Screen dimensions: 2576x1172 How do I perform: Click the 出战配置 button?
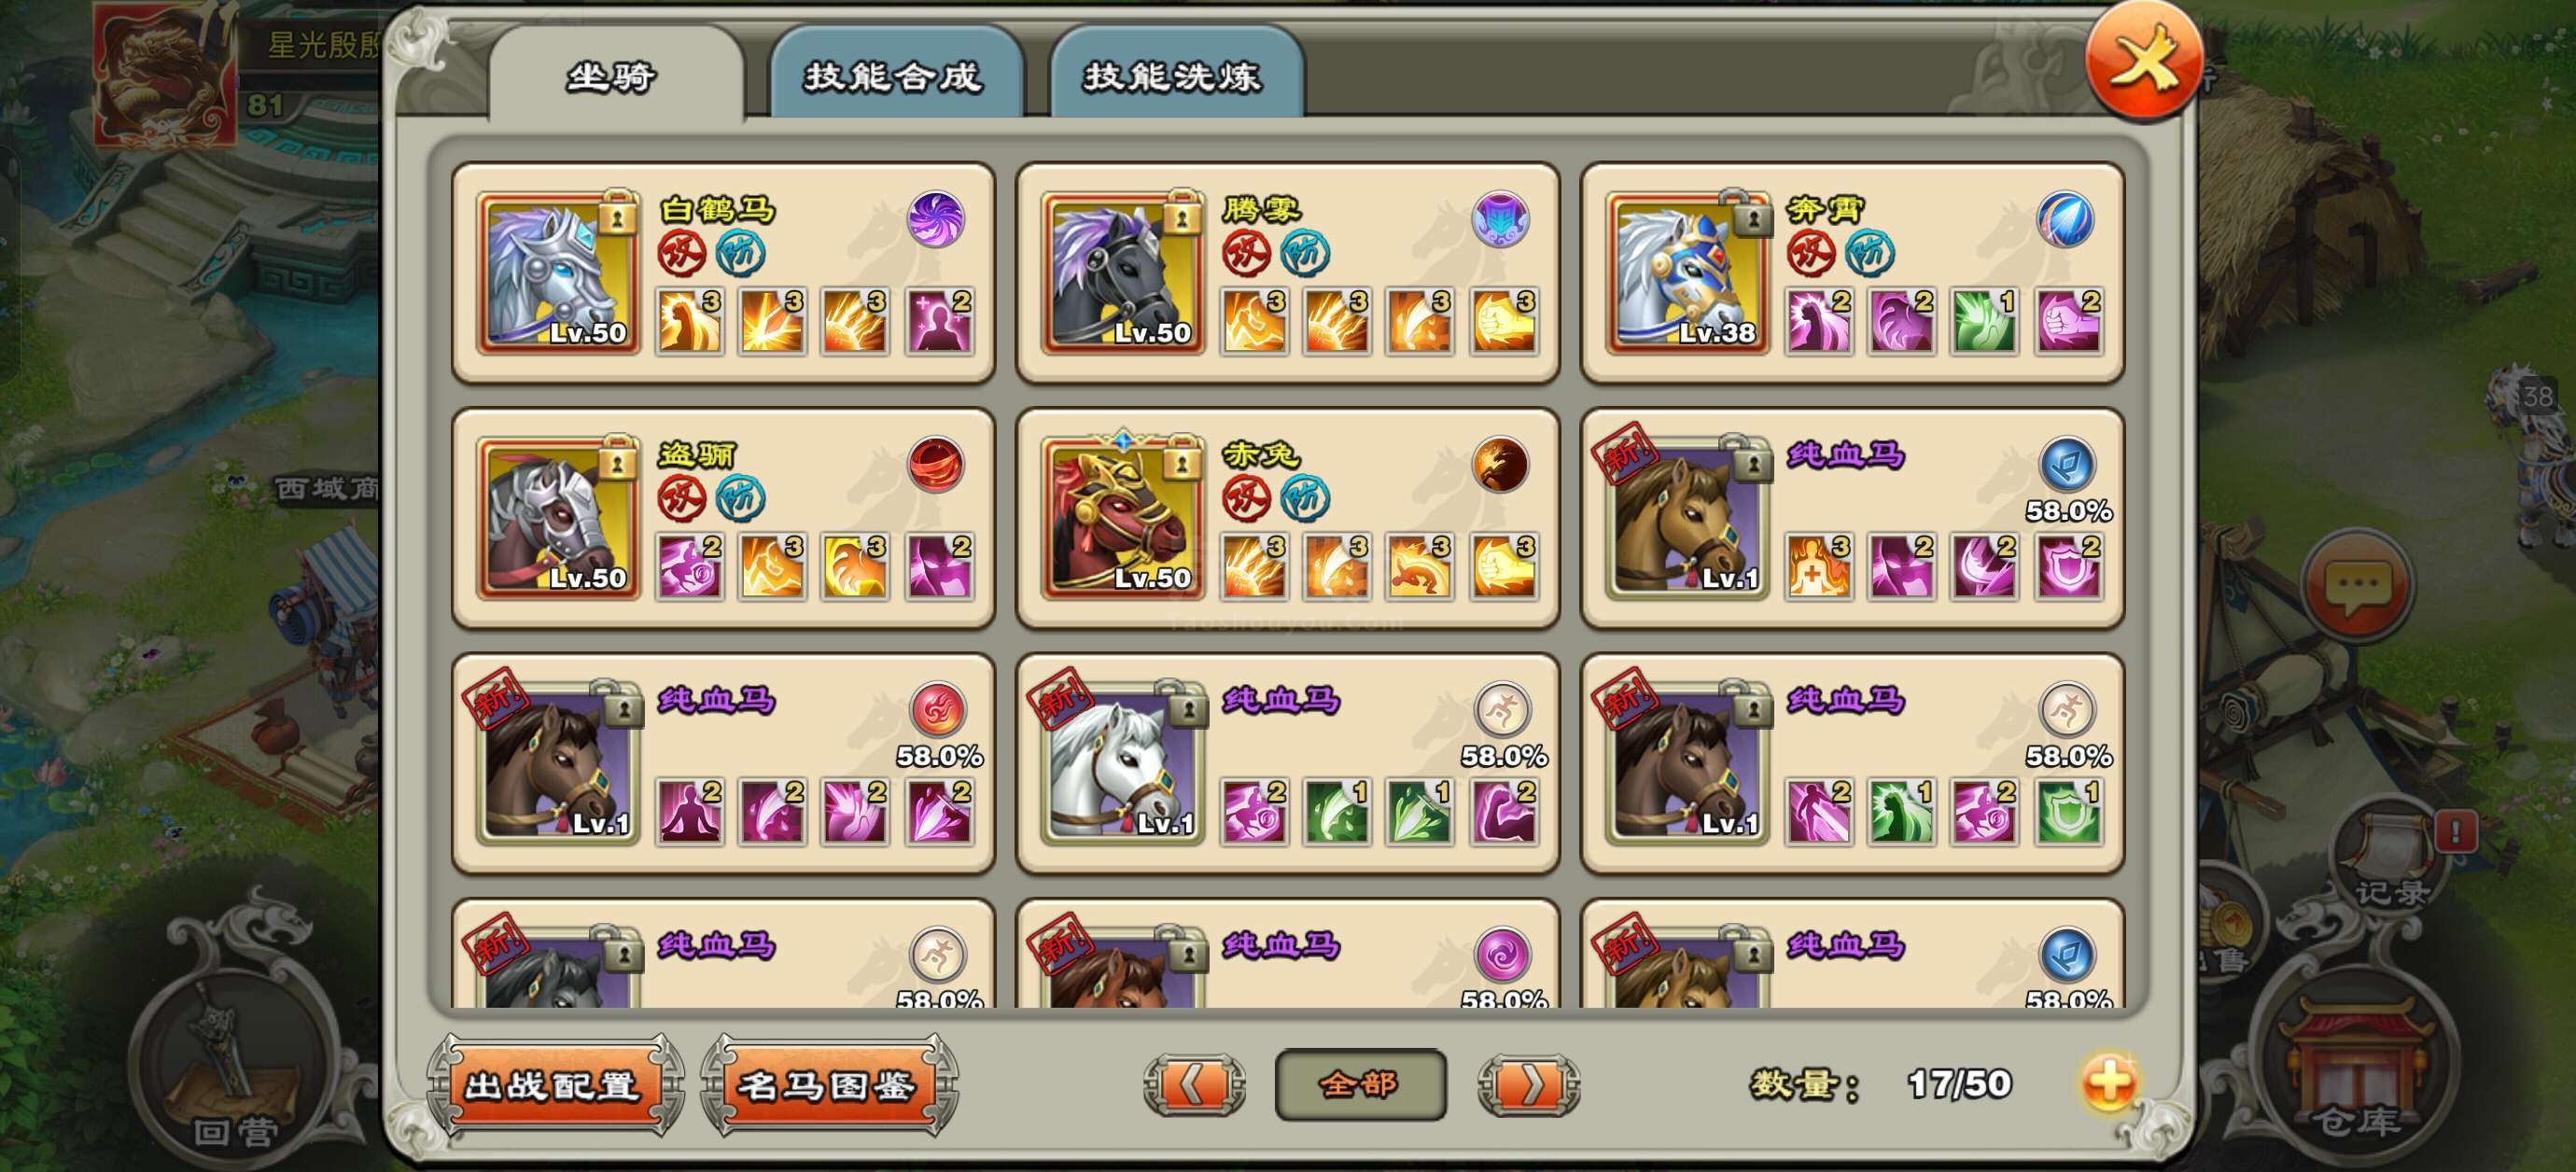pos(553,1086)
